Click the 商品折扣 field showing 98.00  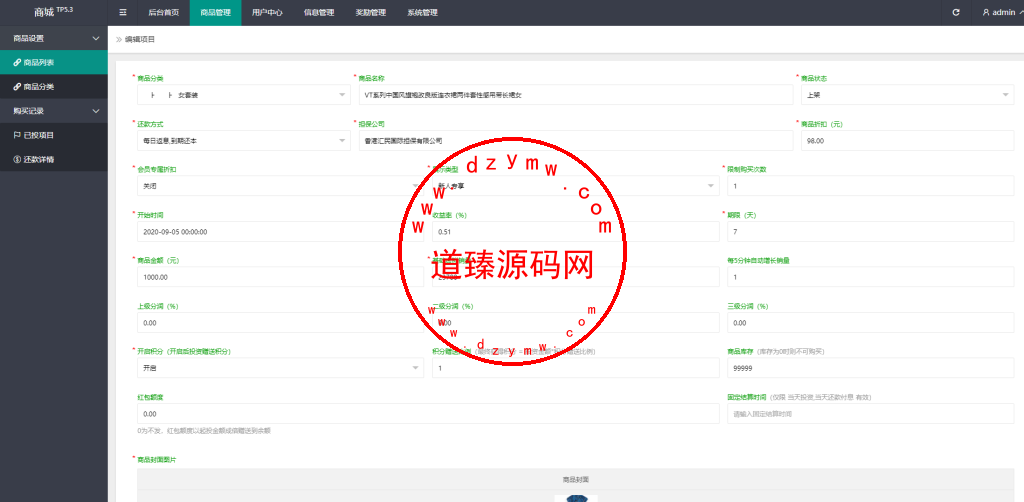907,140
